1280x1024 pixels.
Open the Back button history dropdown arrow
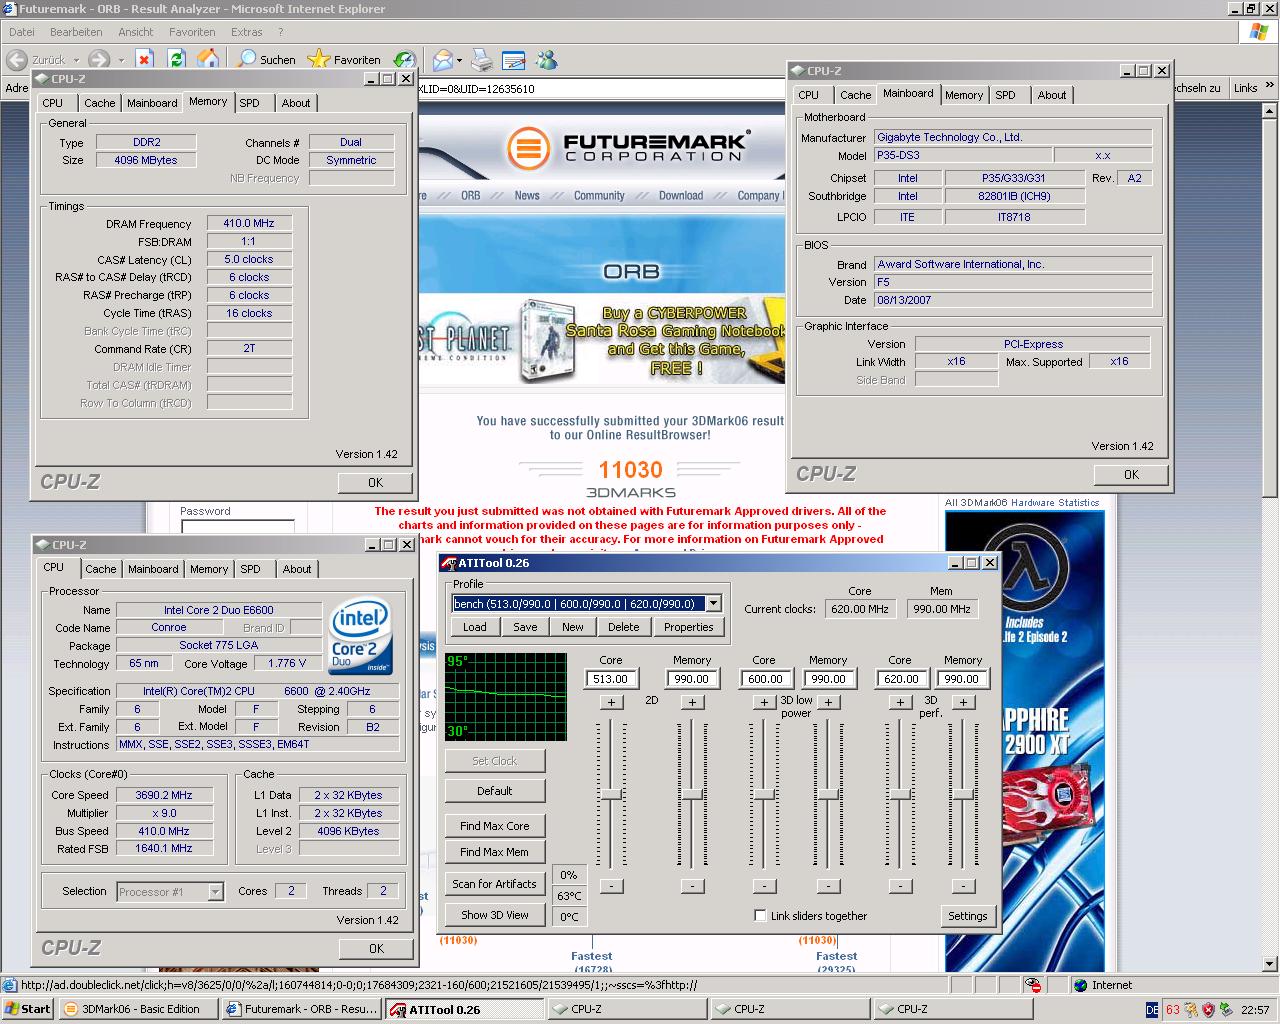tap(76, 60)
